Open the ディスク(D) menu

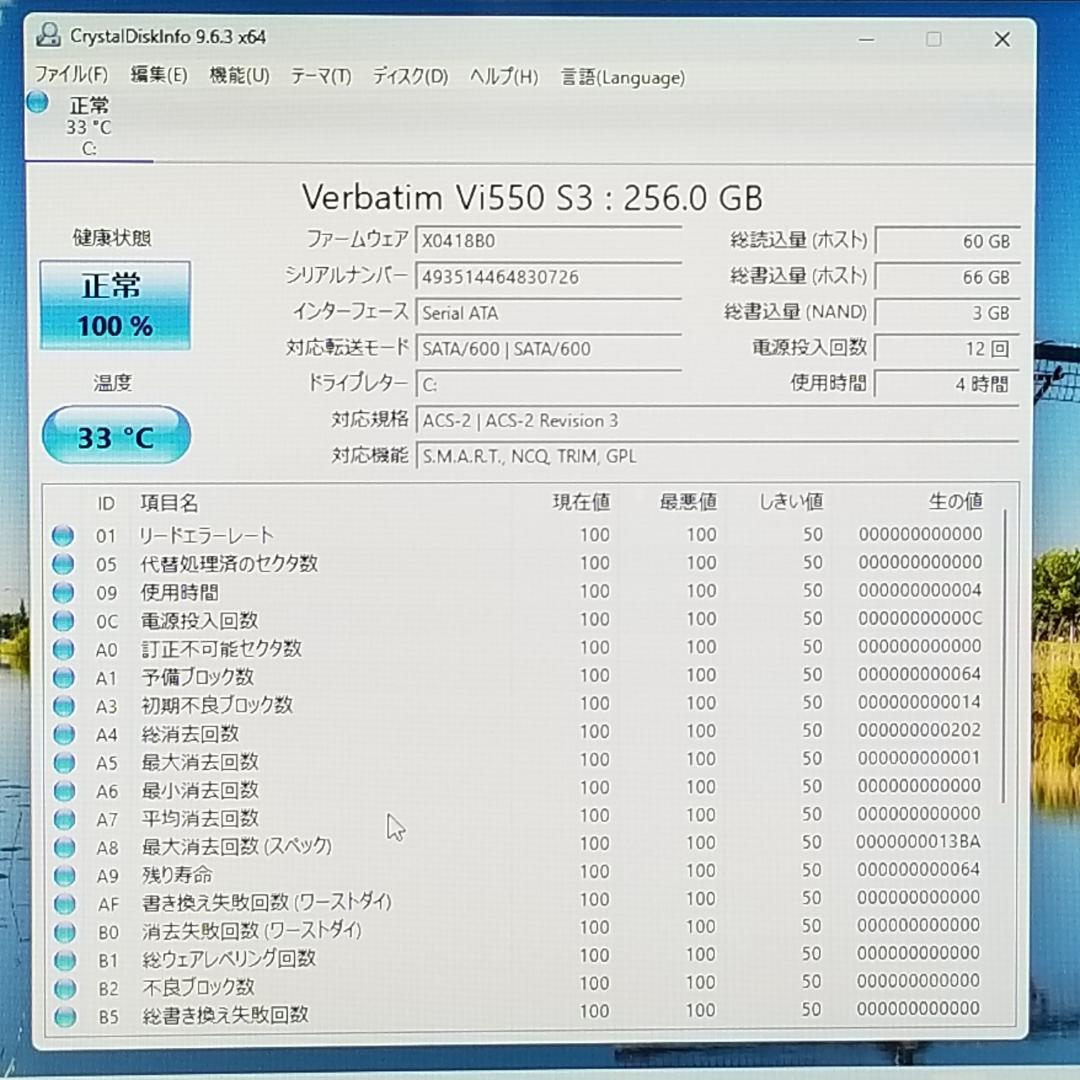pyautogui.click(x=411, y=76)
